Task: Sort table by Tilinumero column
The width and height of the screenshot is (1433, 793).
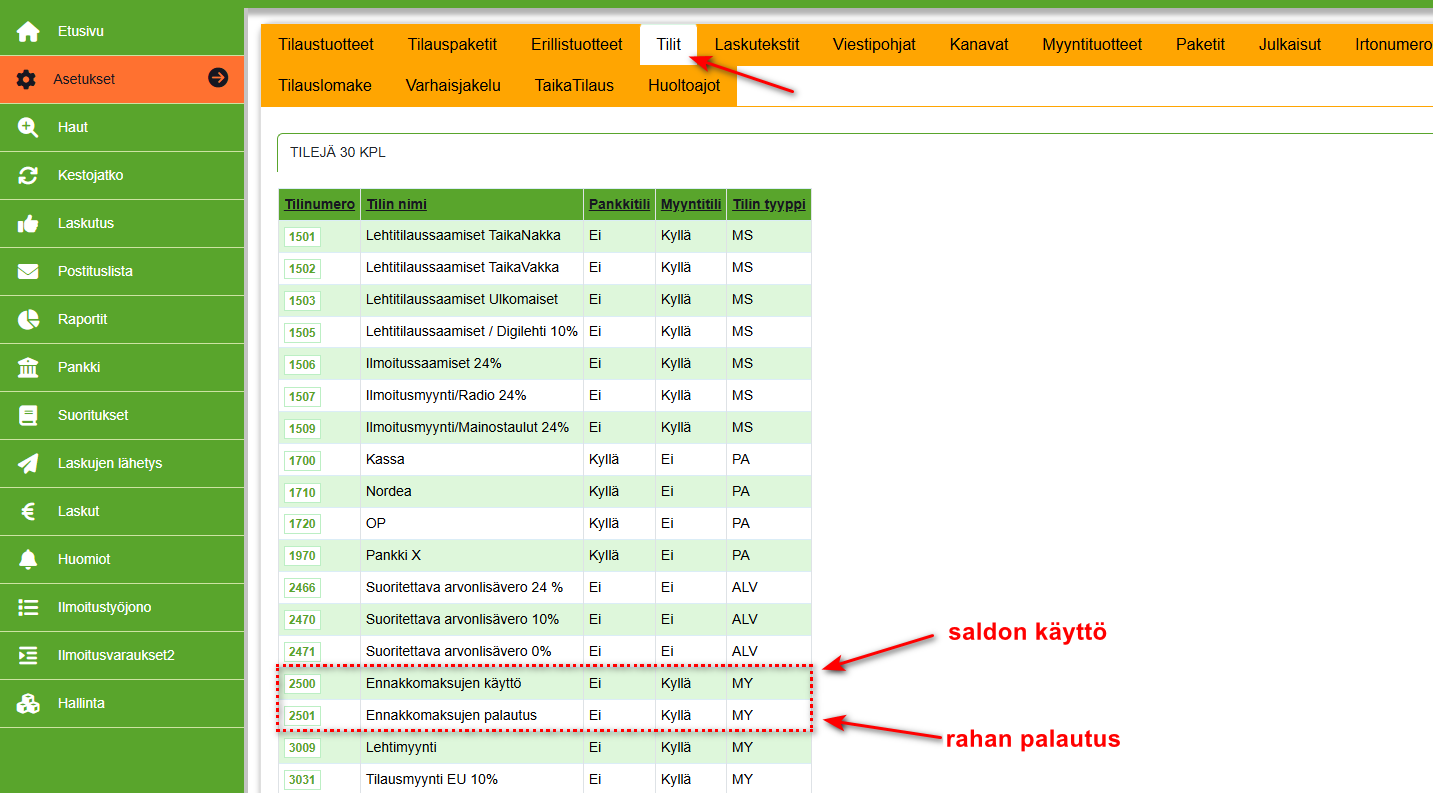Action: click(319, 204)
